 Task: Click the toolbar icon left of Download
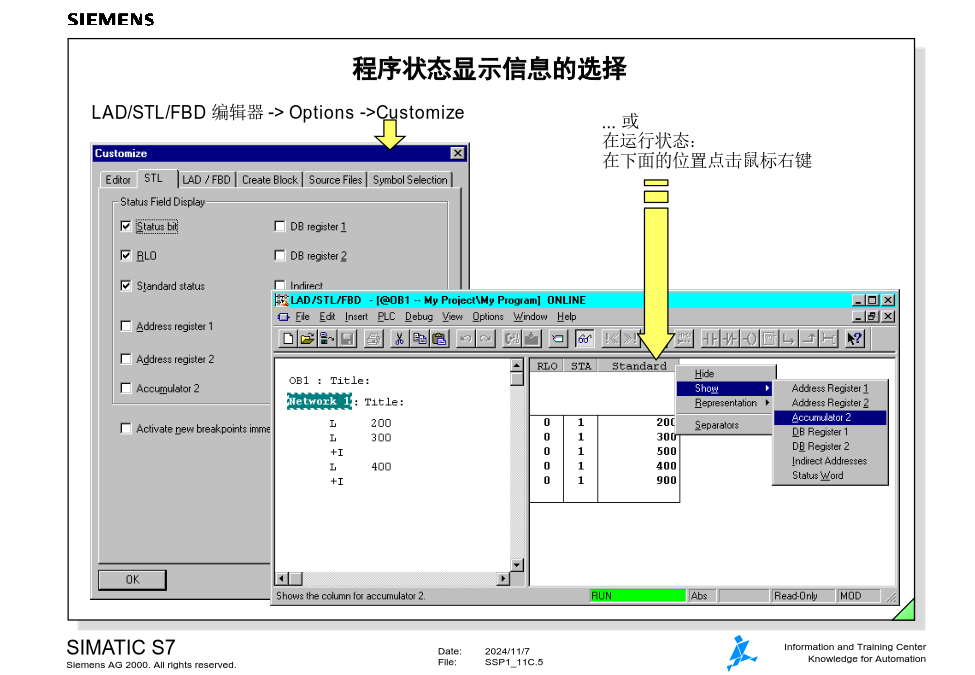(x=512, y=339)
